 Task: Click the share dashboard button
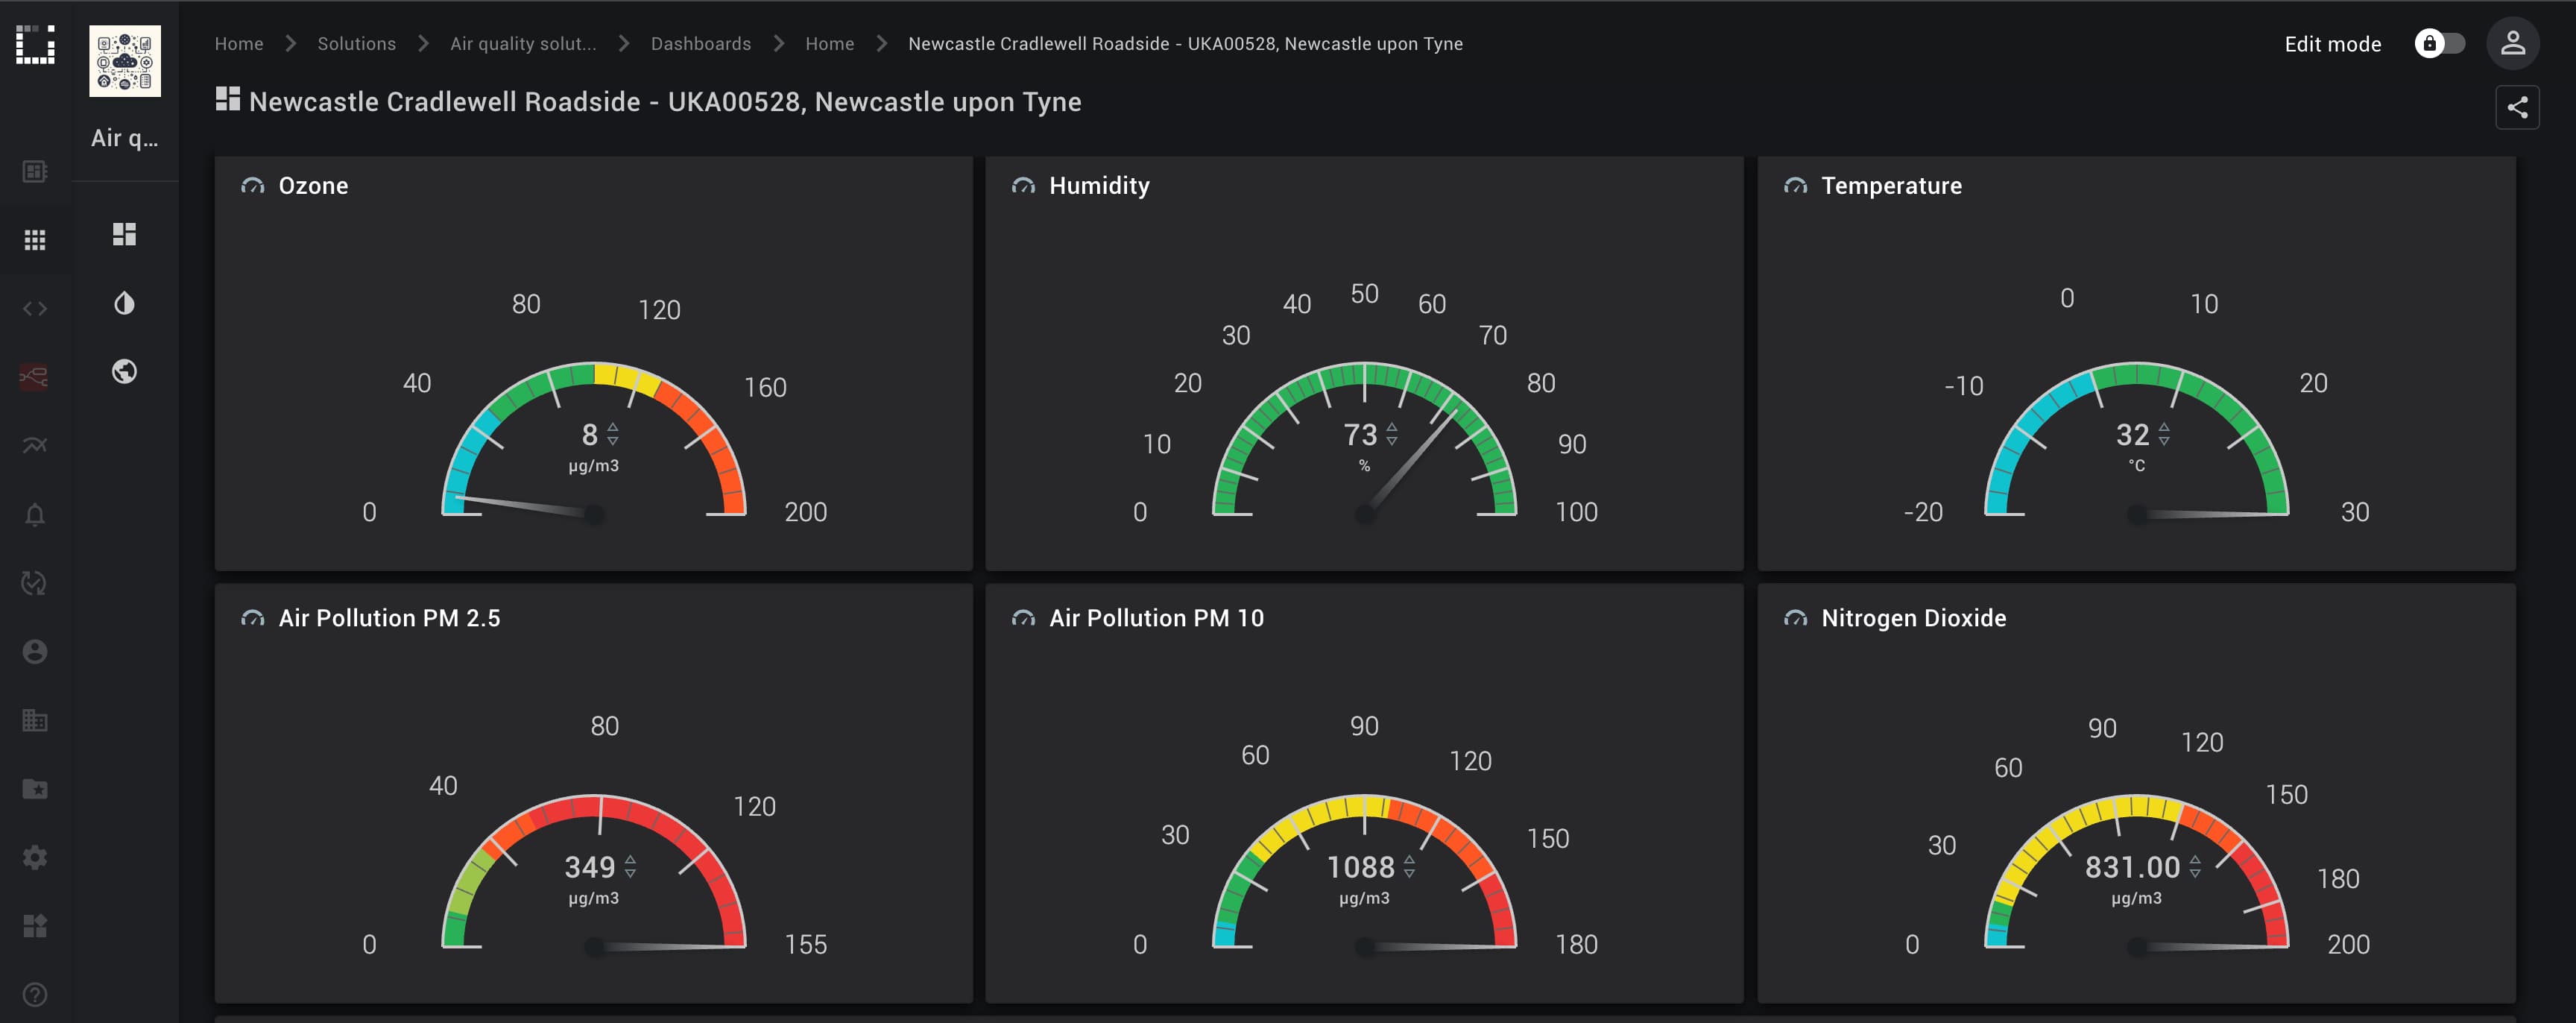(x=2517, y=107)
